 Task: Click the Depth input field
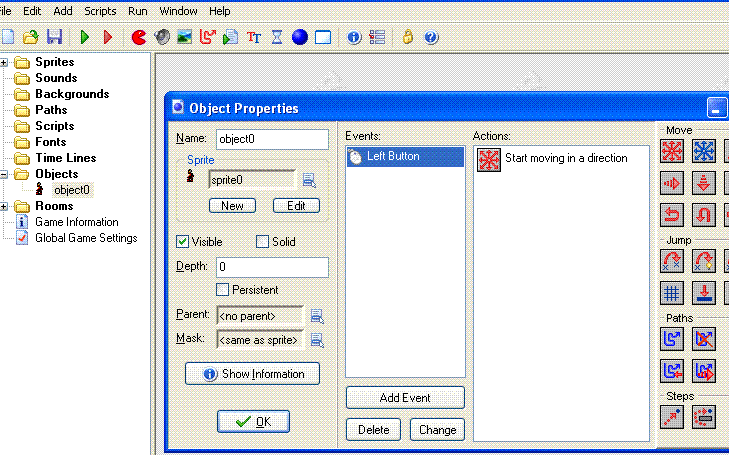click(272, 267)
